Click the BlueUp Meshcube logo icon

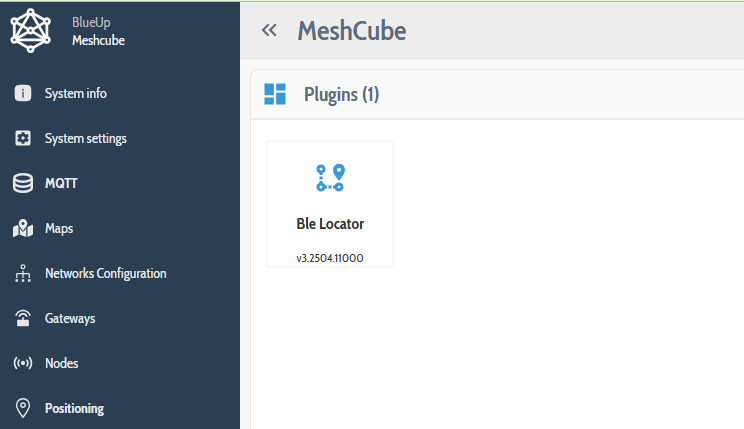(x=31, y=31)
